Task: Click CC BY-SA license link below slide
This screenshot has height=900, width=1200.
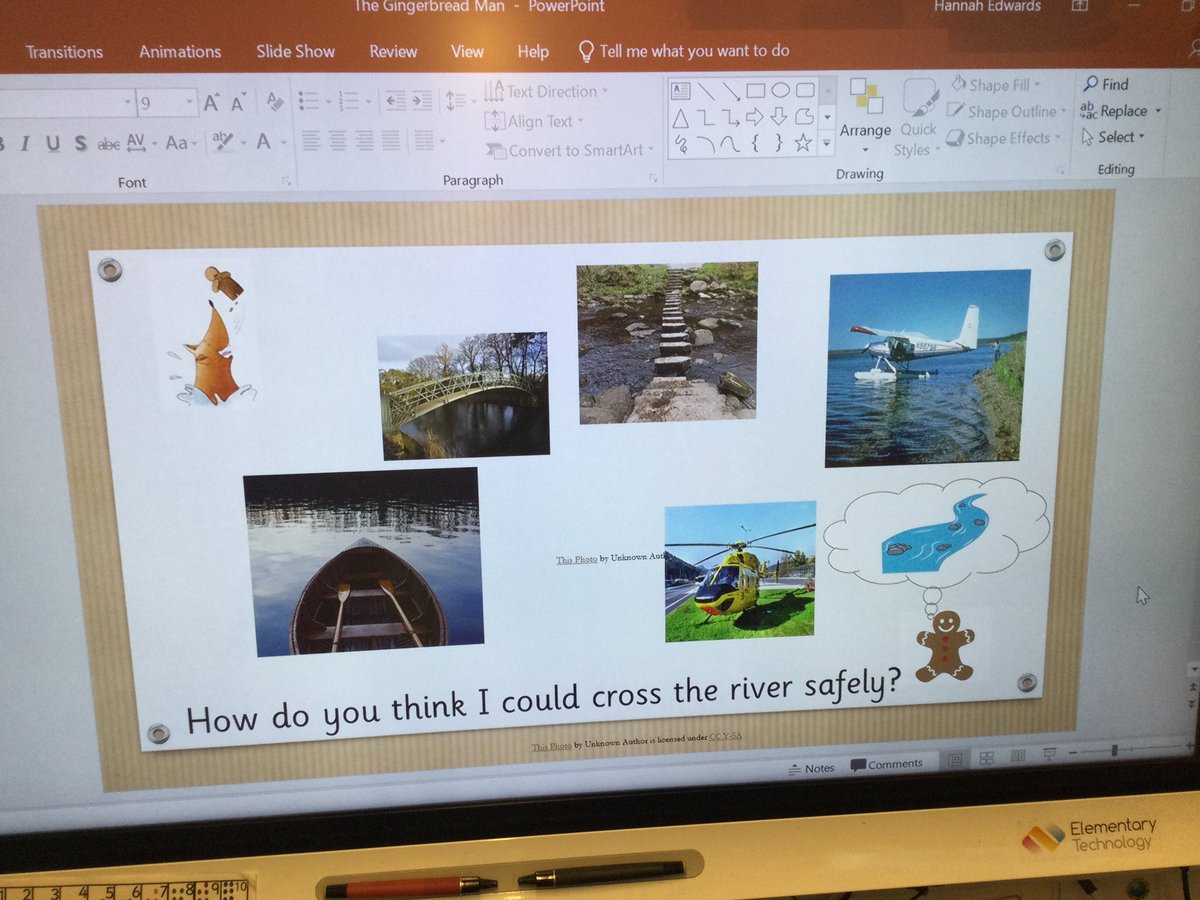Action: click(x=725, y=737)
